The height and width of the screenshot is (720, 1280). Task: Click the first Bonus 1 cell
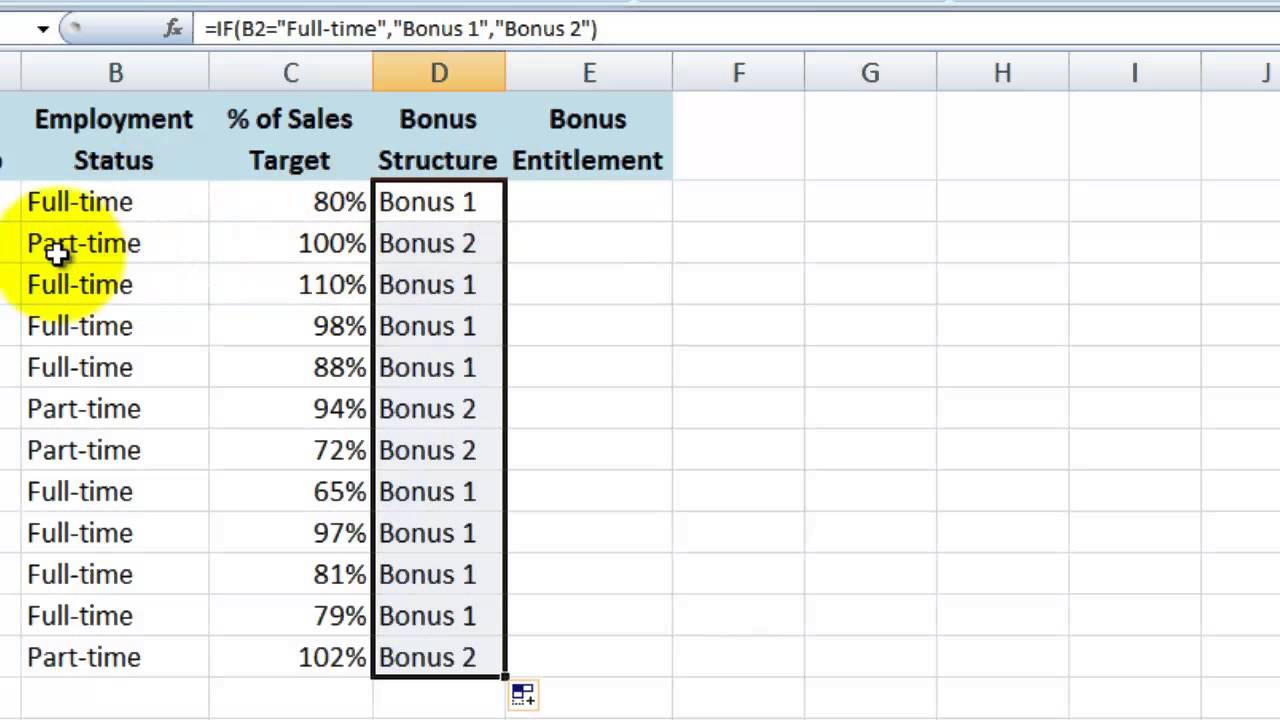438,202
